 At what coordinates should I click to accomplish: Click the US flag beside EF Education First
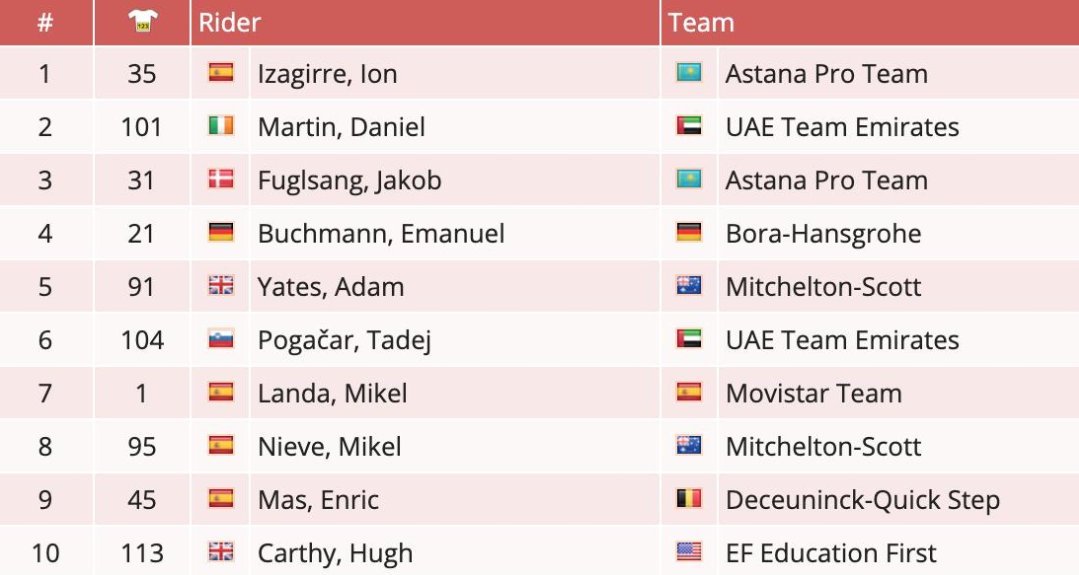(689, 552)
